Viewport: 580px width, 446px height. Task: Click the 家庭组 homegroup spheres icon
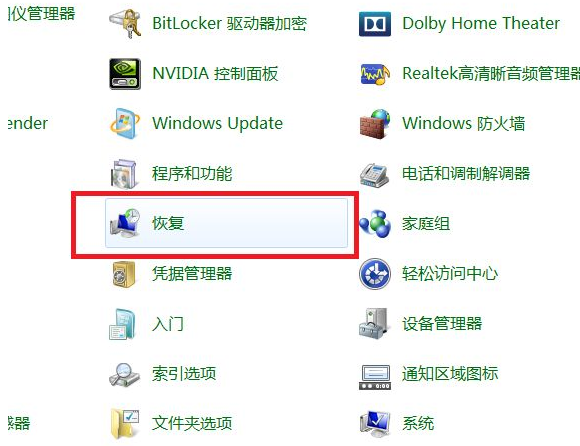[x=375, y=223]
